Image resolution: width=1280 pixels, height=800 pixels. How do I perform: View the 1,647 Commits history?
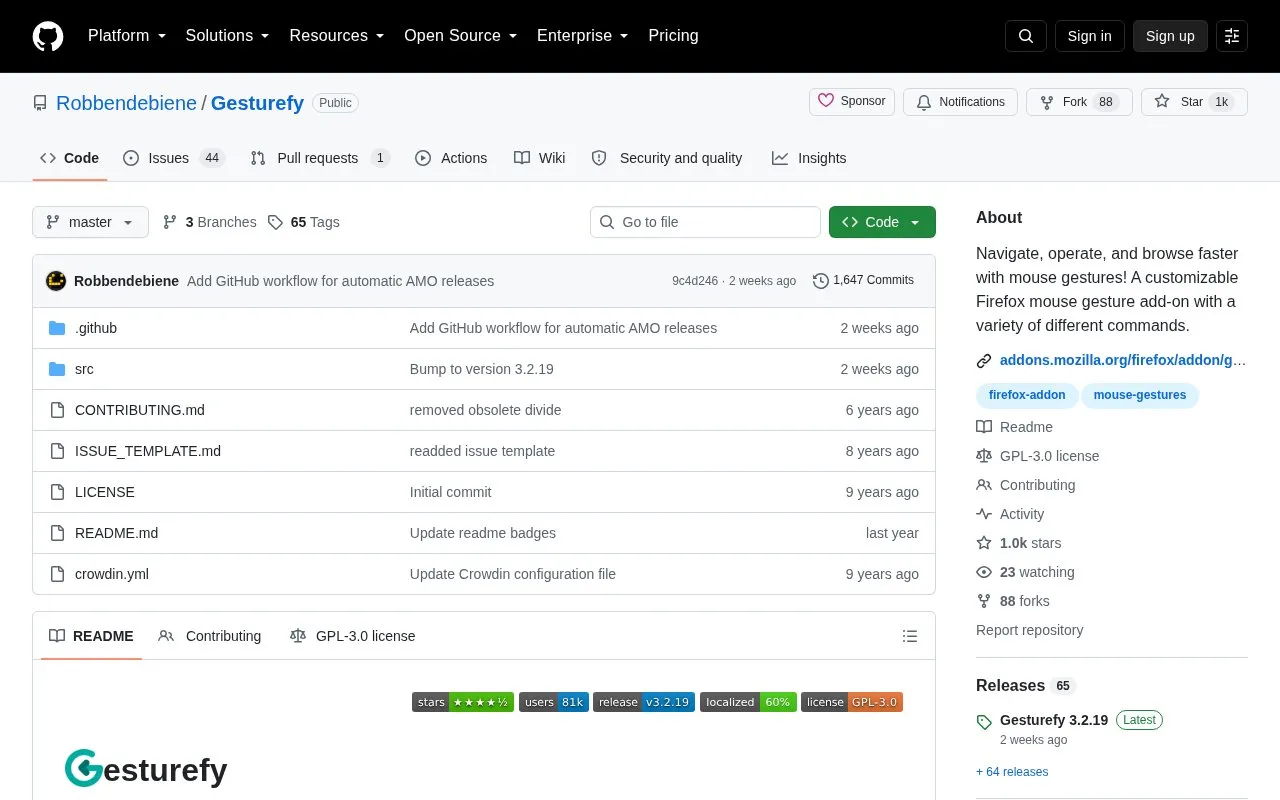point(863,281)
